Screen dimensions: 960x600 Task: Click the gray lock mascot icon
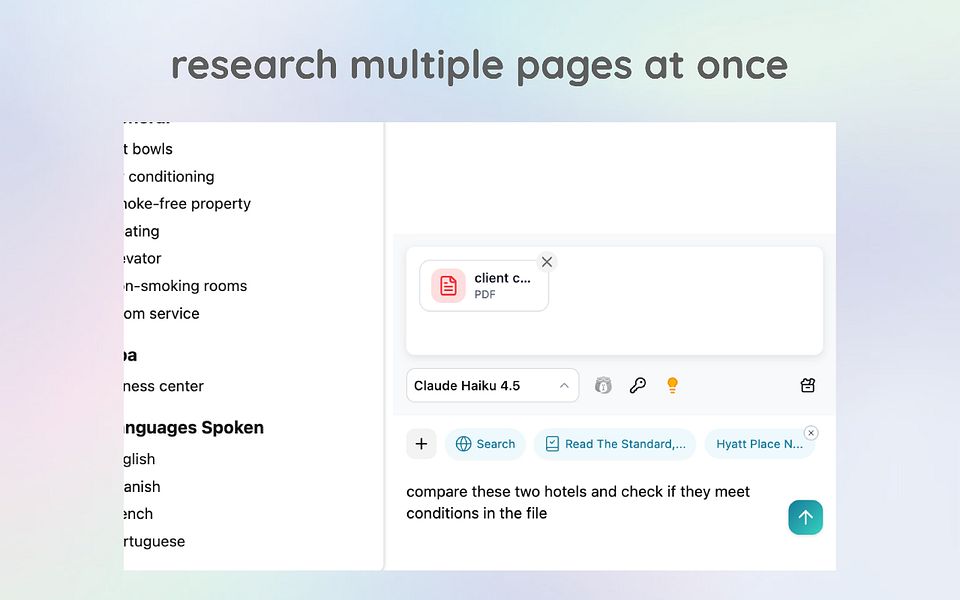pyautogui.click(x=603, y=386)
